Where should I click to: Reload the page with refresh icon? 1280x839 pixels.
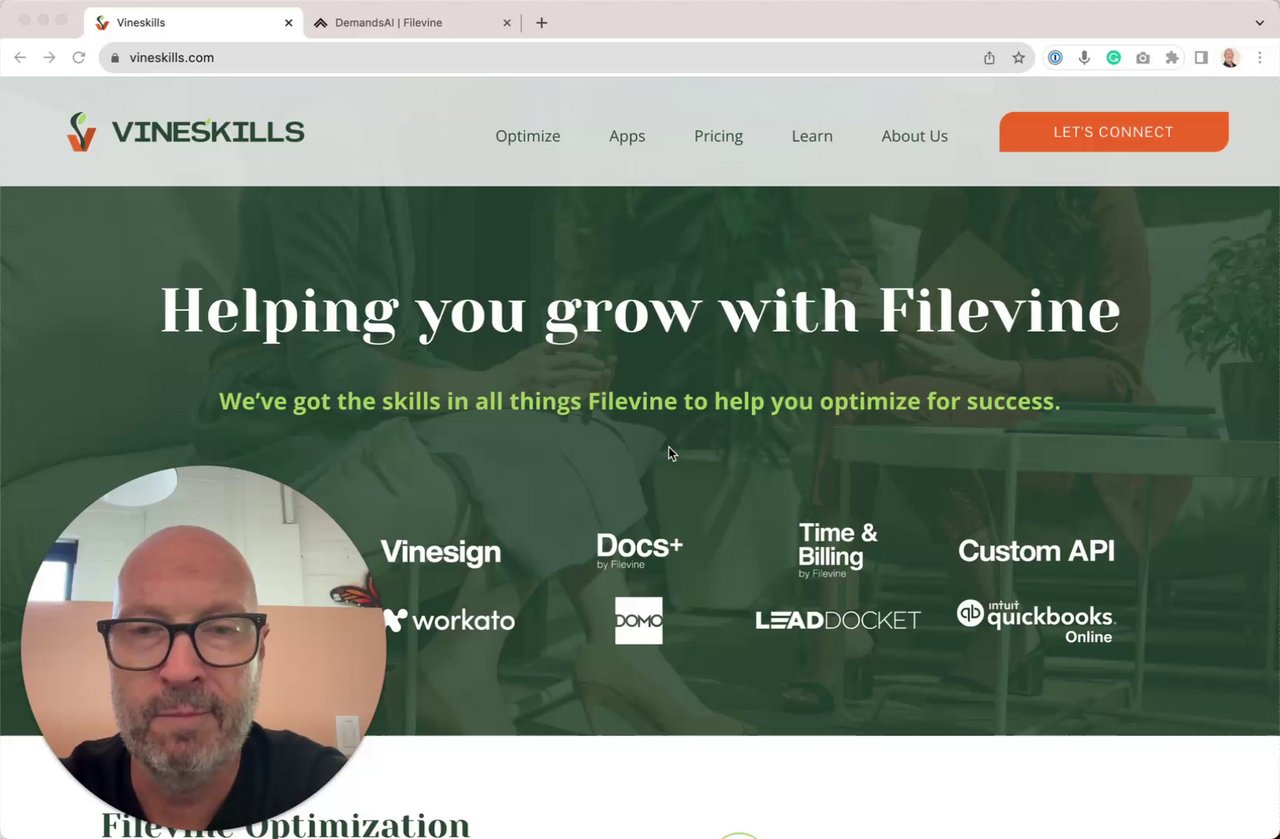click(x=78, y=58)
